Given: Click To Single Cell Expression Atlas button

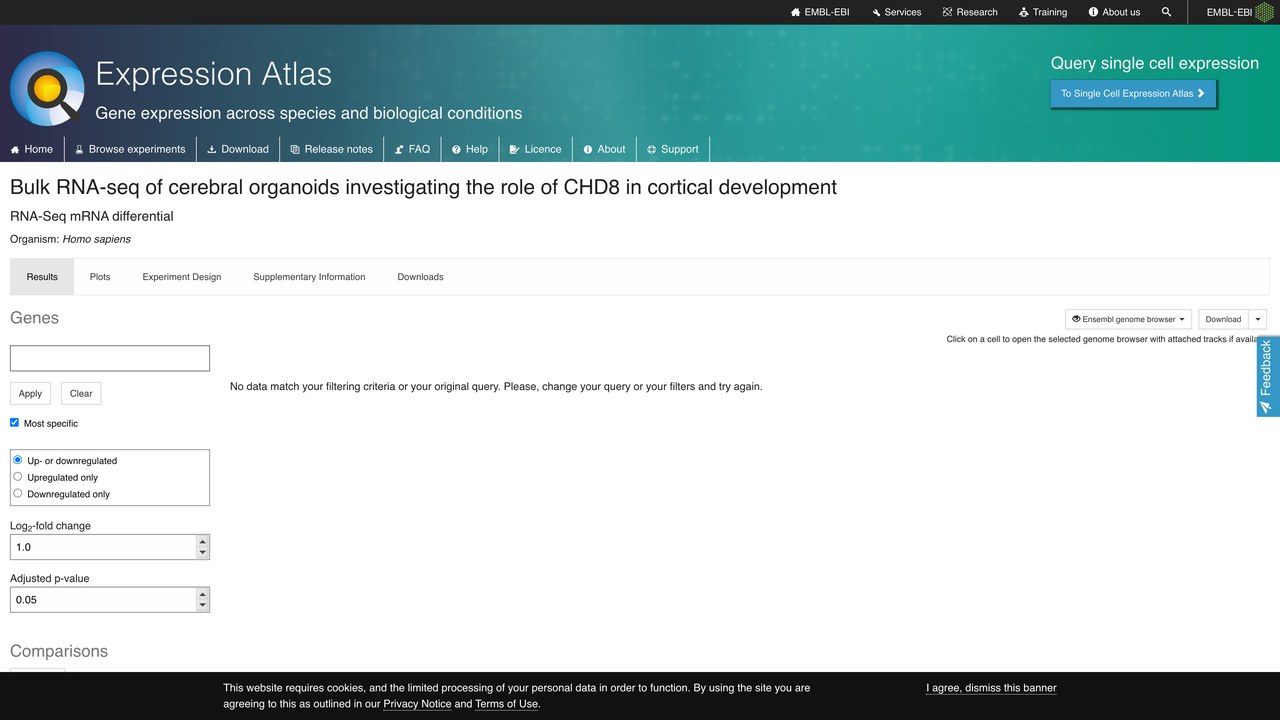Looking at the screenshot, I should 1133,93.
